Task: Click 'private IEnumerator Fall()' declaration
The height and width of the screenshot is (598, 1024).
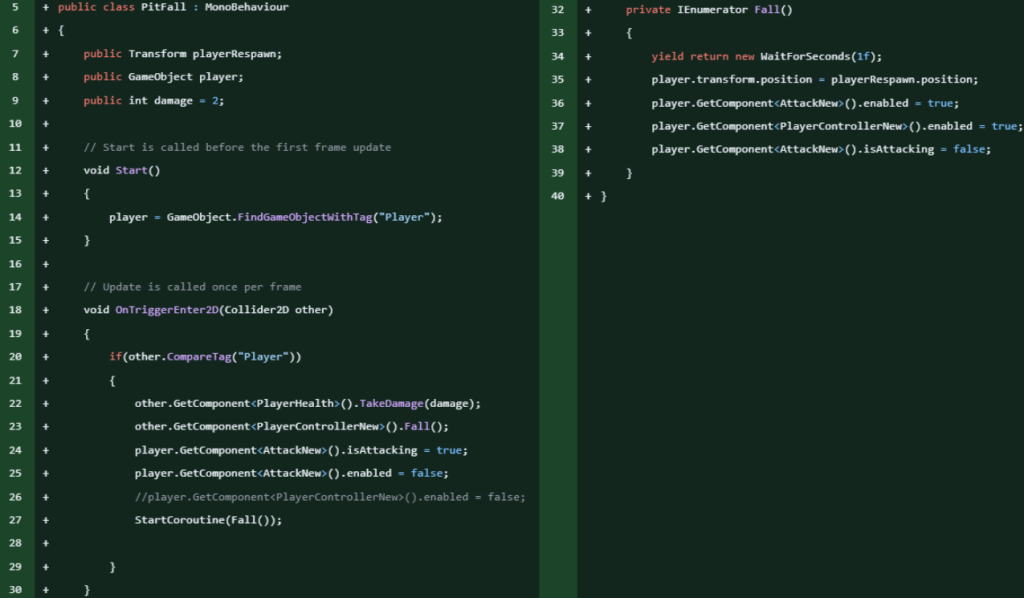Action: (709, 10)
